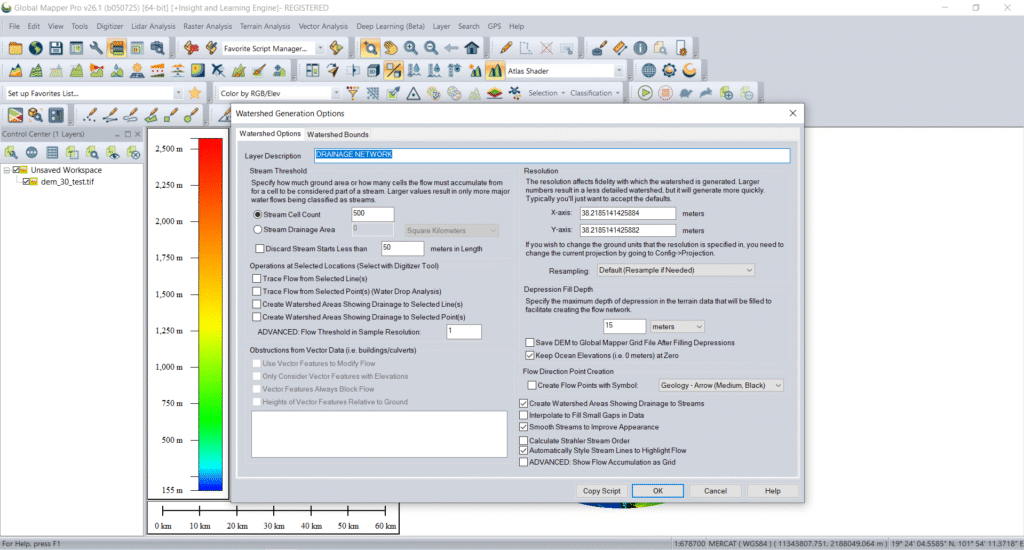Click the airplane icon in terrain toolbar

(217, 71)
